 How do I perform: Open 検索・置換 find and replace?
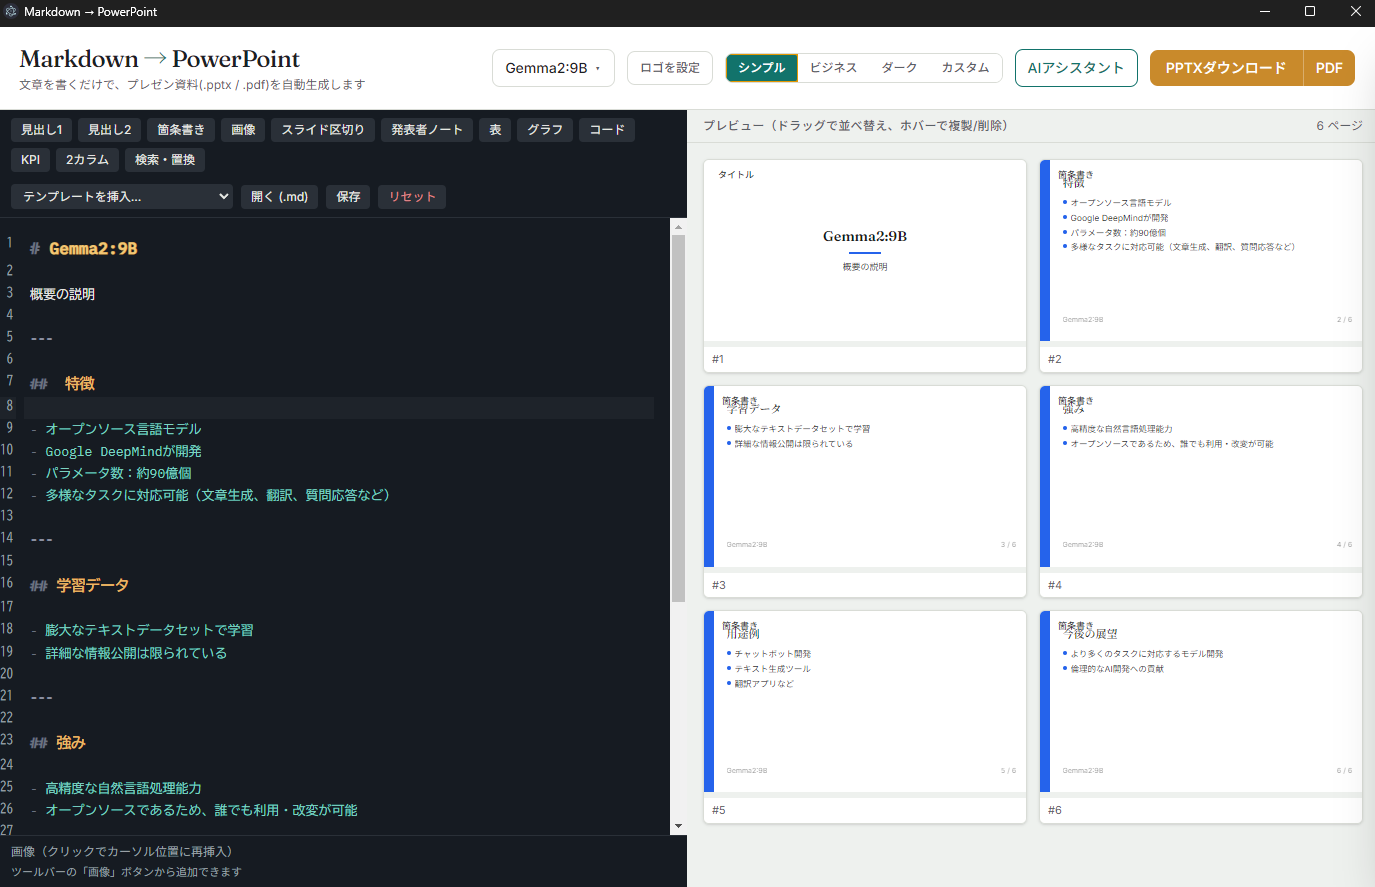point(166,160)
